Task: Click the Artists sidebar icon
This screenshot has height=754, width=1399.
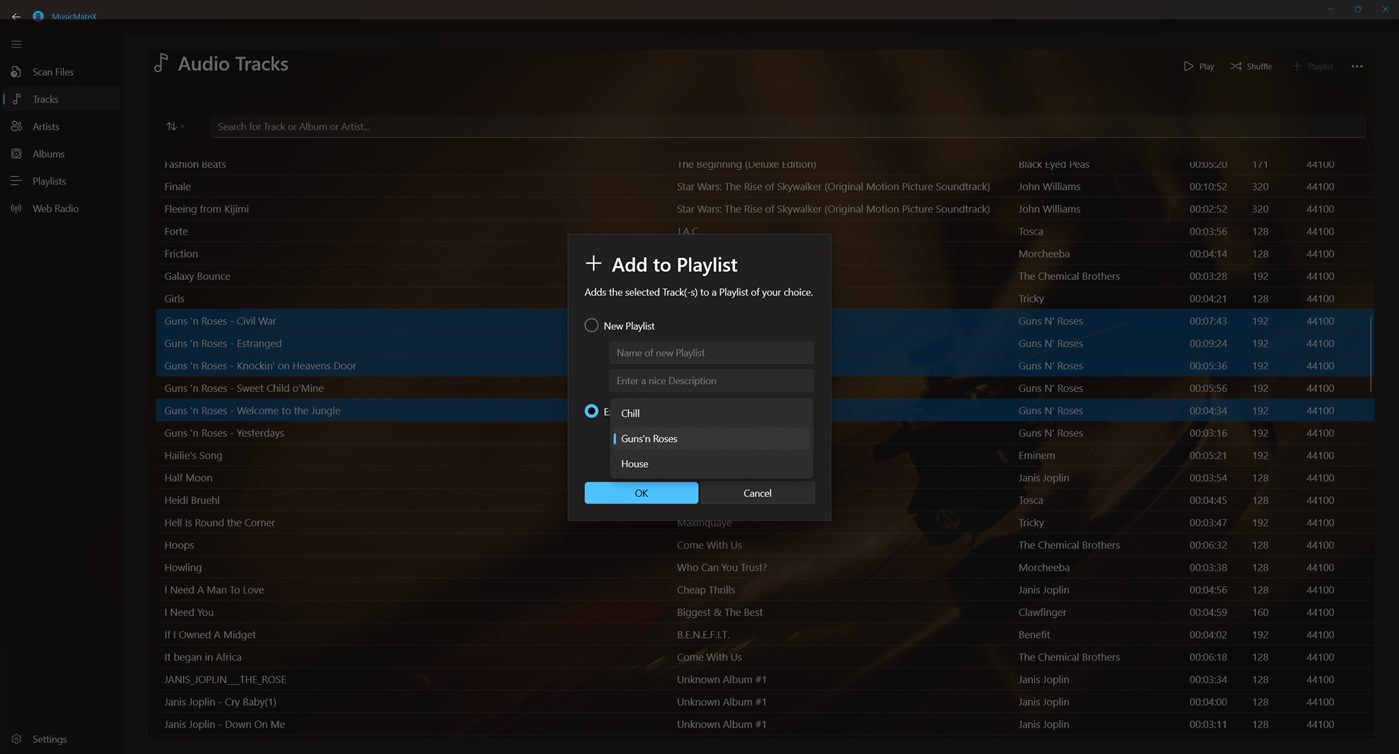Action: tap(16, 126)
